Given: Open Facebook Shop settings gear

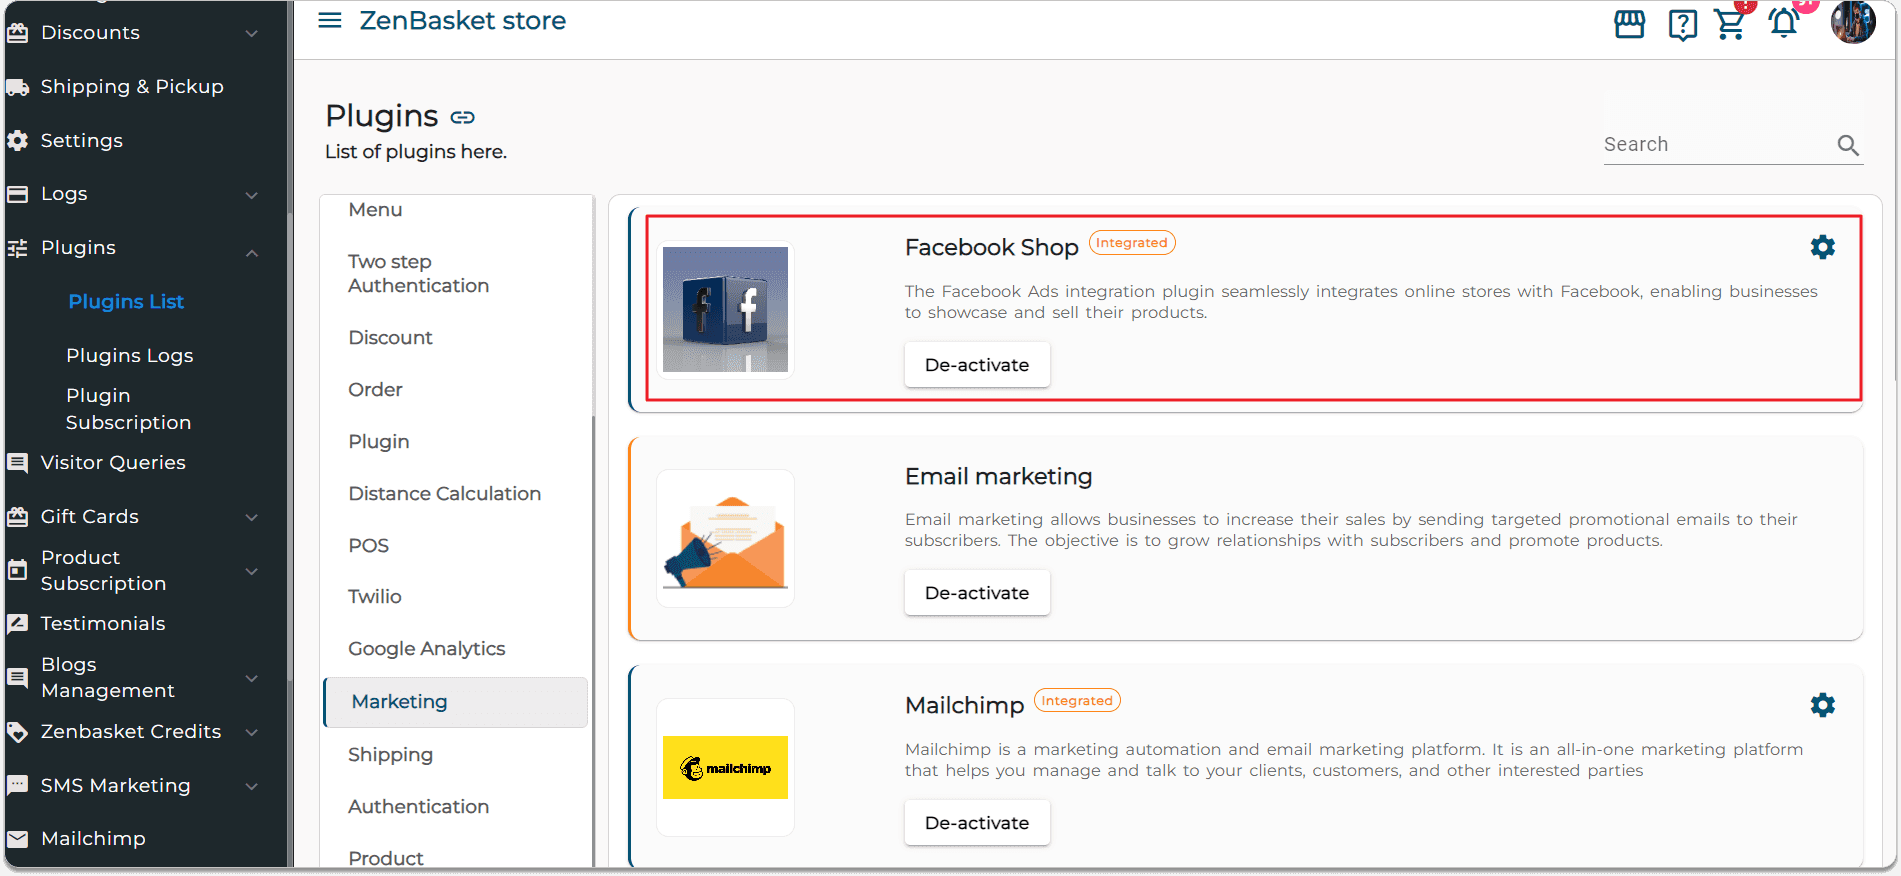Looking at the screenshot, I should (x=1822, y=247).
